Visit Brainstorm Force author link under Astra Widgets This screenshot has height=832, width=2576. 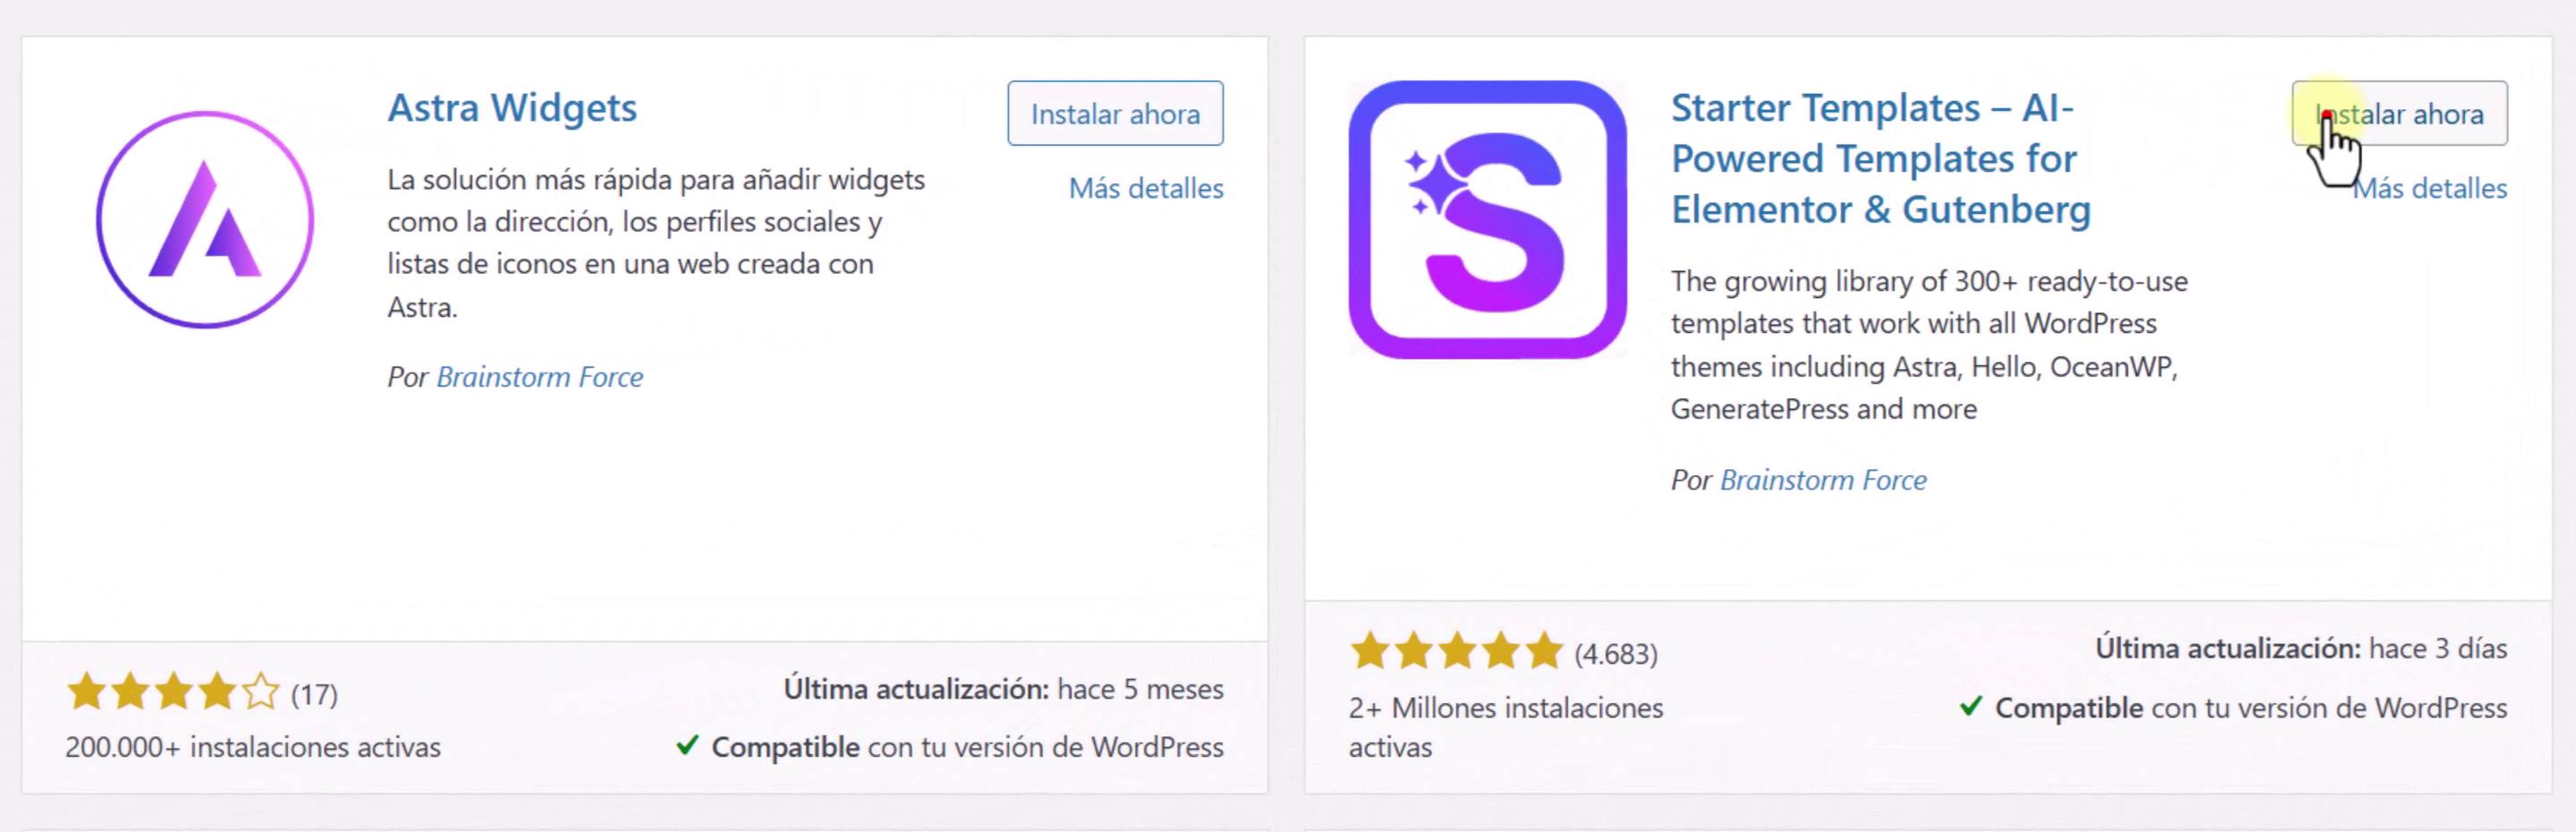click(539, 377)
